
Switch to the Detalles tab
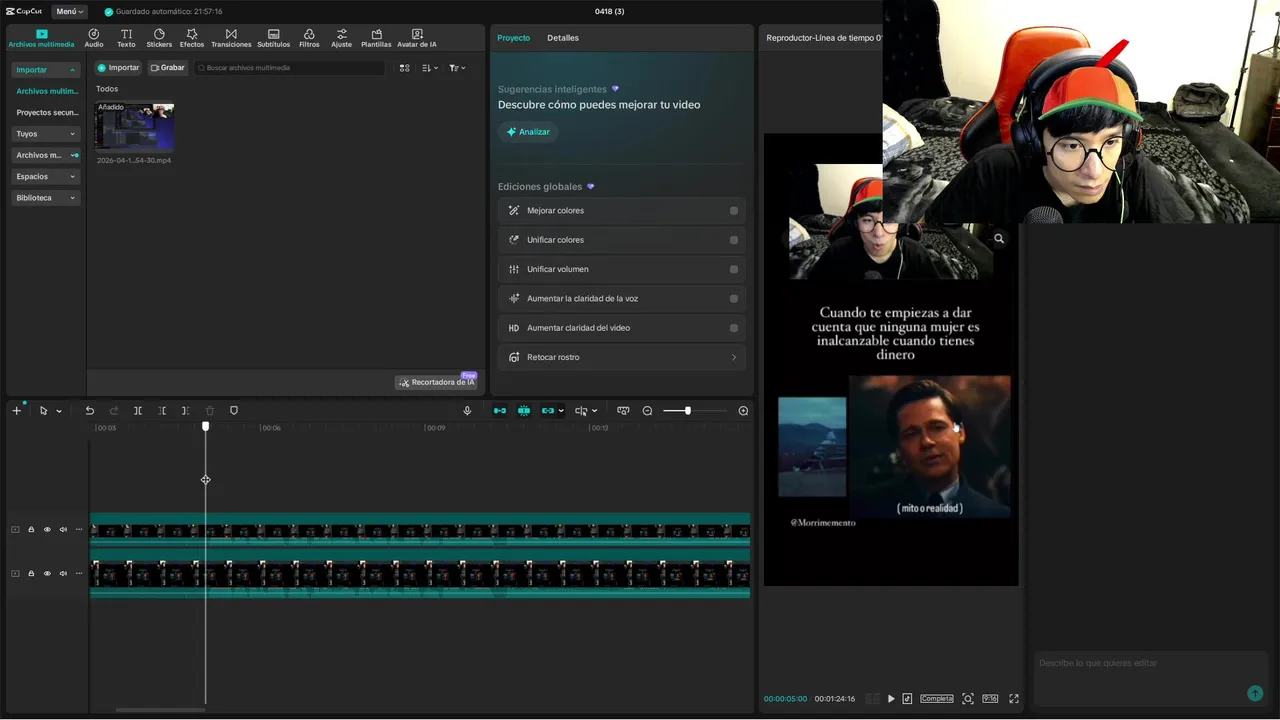coord(563,38)
